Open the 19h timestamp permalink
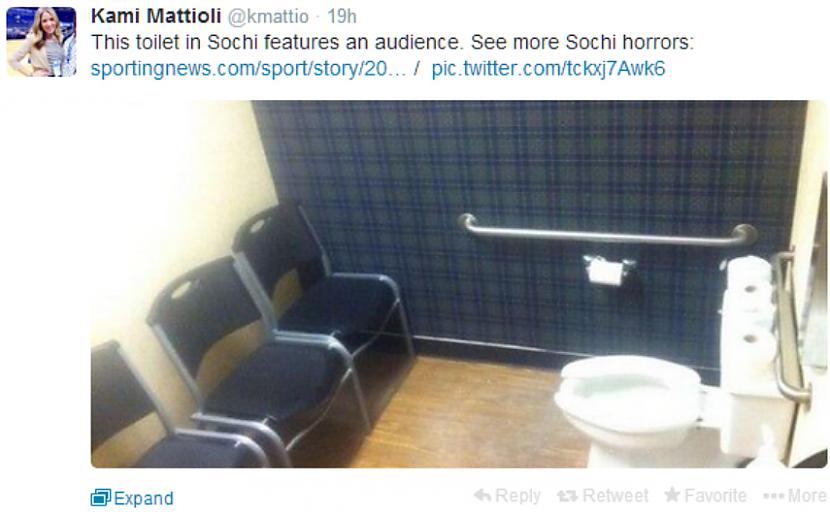830x515 pixels. click(x=341, y=16)
